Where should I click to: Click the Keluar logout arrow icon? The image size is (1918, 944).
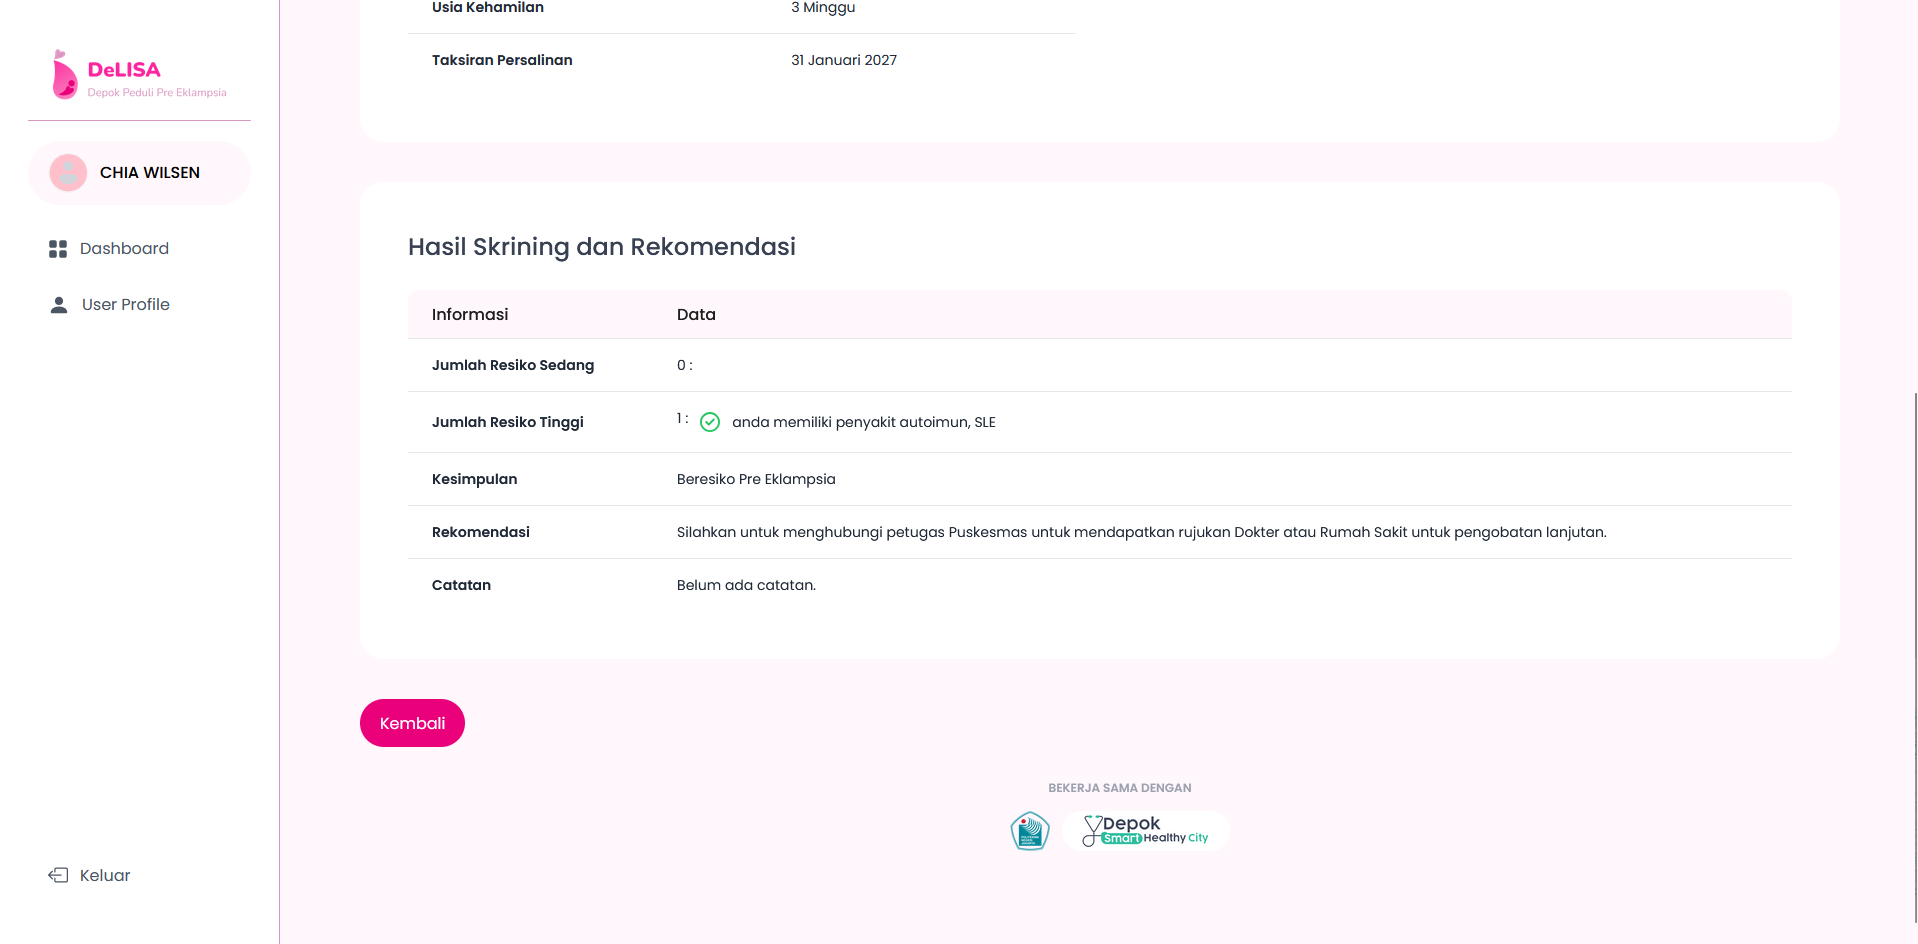(58, 875)
